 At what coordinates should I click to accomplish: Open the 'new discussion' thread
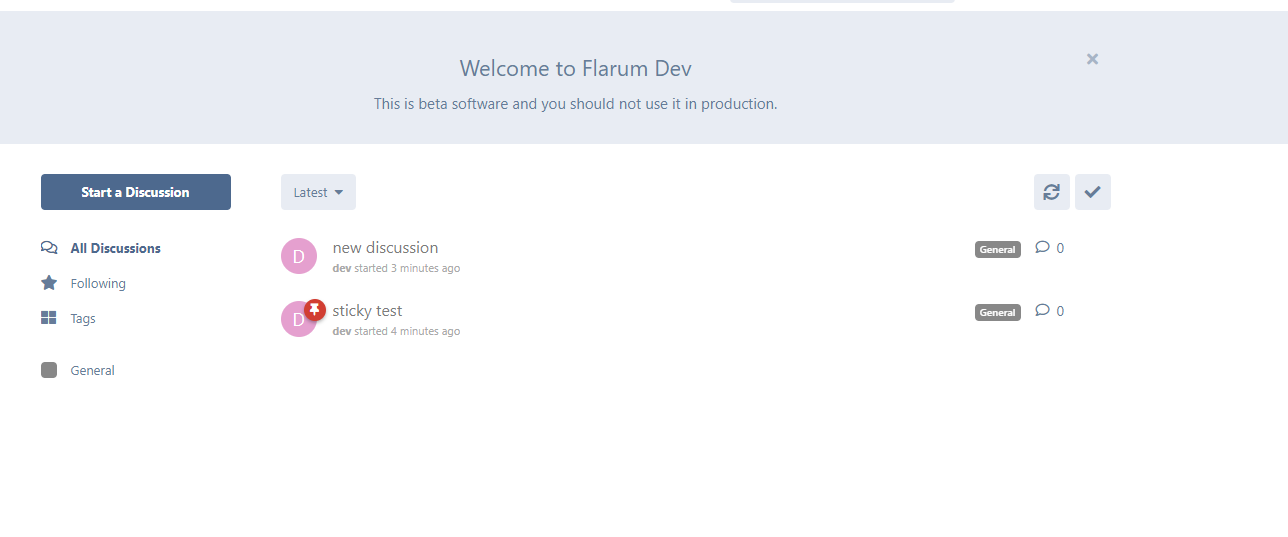tap(385, 248)
